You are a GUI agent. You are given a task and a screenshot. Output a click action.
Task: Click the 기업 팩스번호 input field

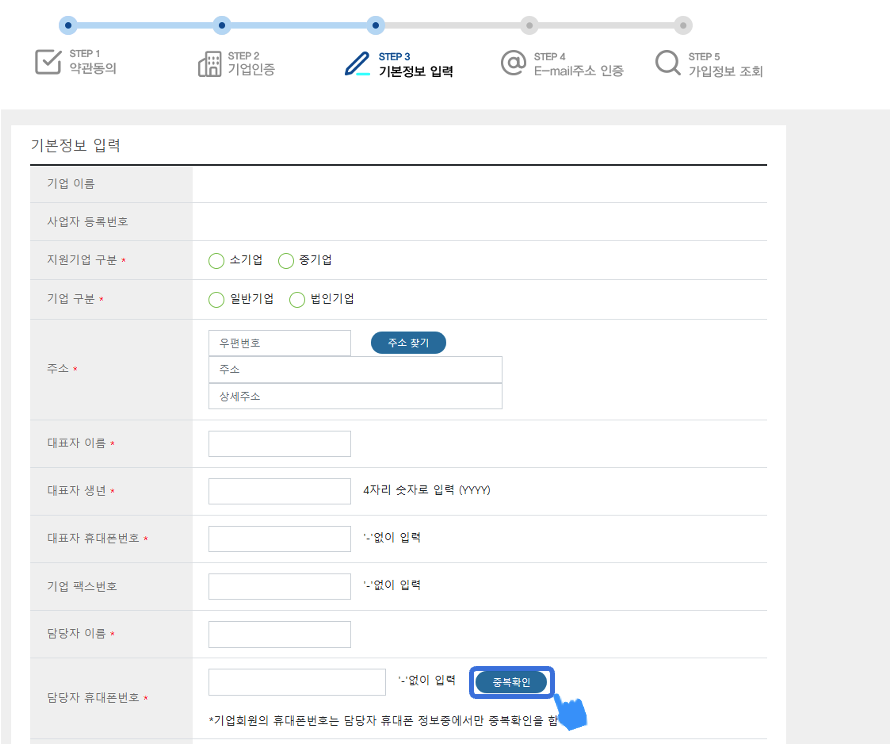[x=280, y=586]
